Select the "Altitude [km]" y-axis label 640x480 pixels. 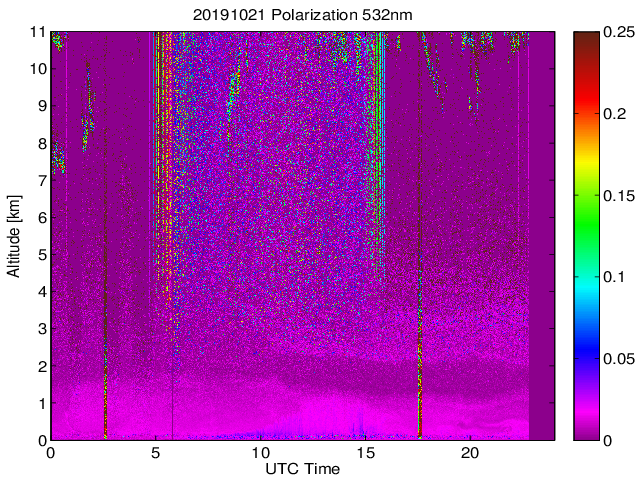point(14,236)
